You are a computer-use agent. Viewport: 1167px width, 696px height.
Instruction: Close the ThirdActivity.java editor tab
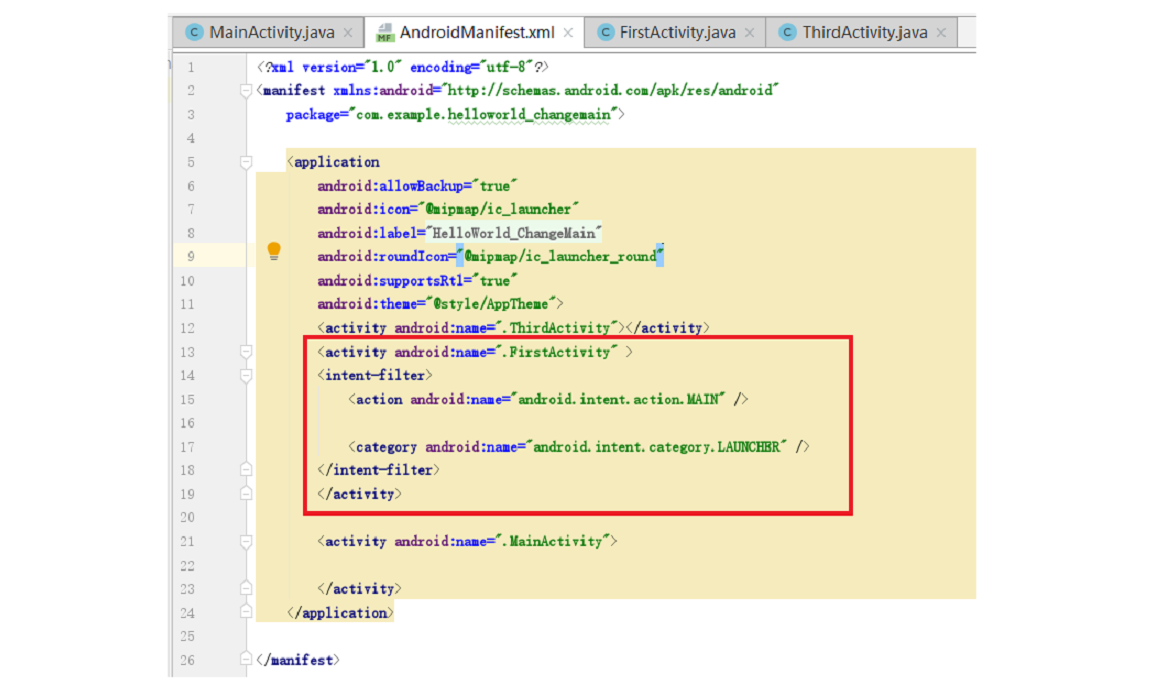(x=941, y=31)
